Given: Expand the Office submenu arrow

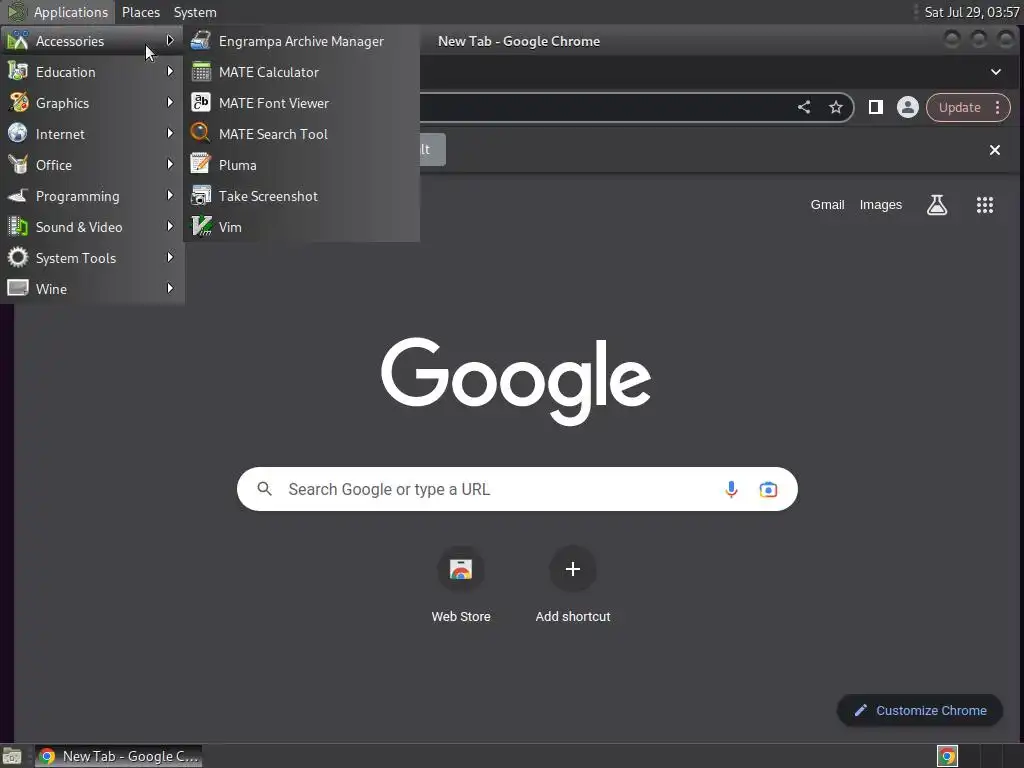Looking at the screenshot, I should 170,165.
